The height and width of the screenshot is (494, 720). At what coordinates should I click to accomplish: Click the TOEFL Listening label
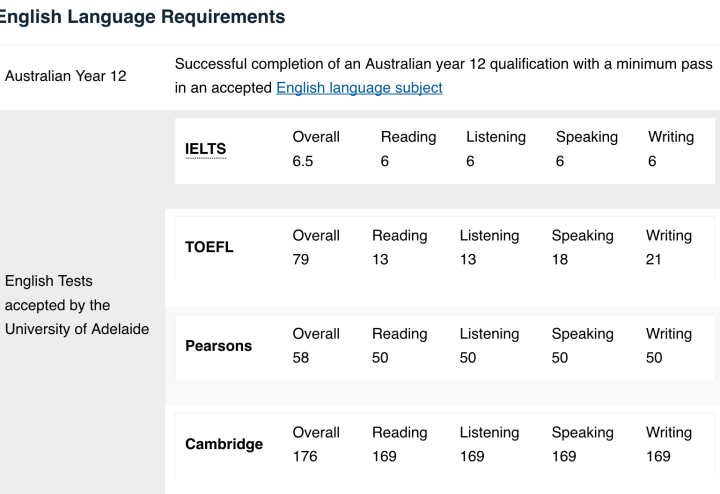pyautogui.click(x=489, y=236)
